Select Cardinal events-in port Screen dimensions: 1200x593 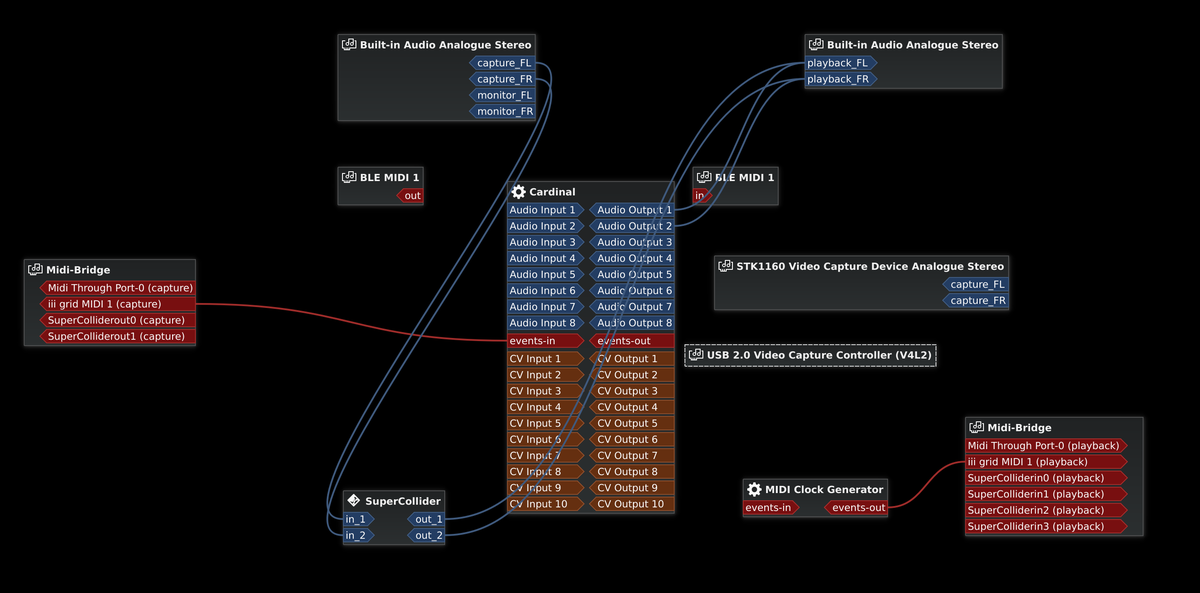point(546,340)
